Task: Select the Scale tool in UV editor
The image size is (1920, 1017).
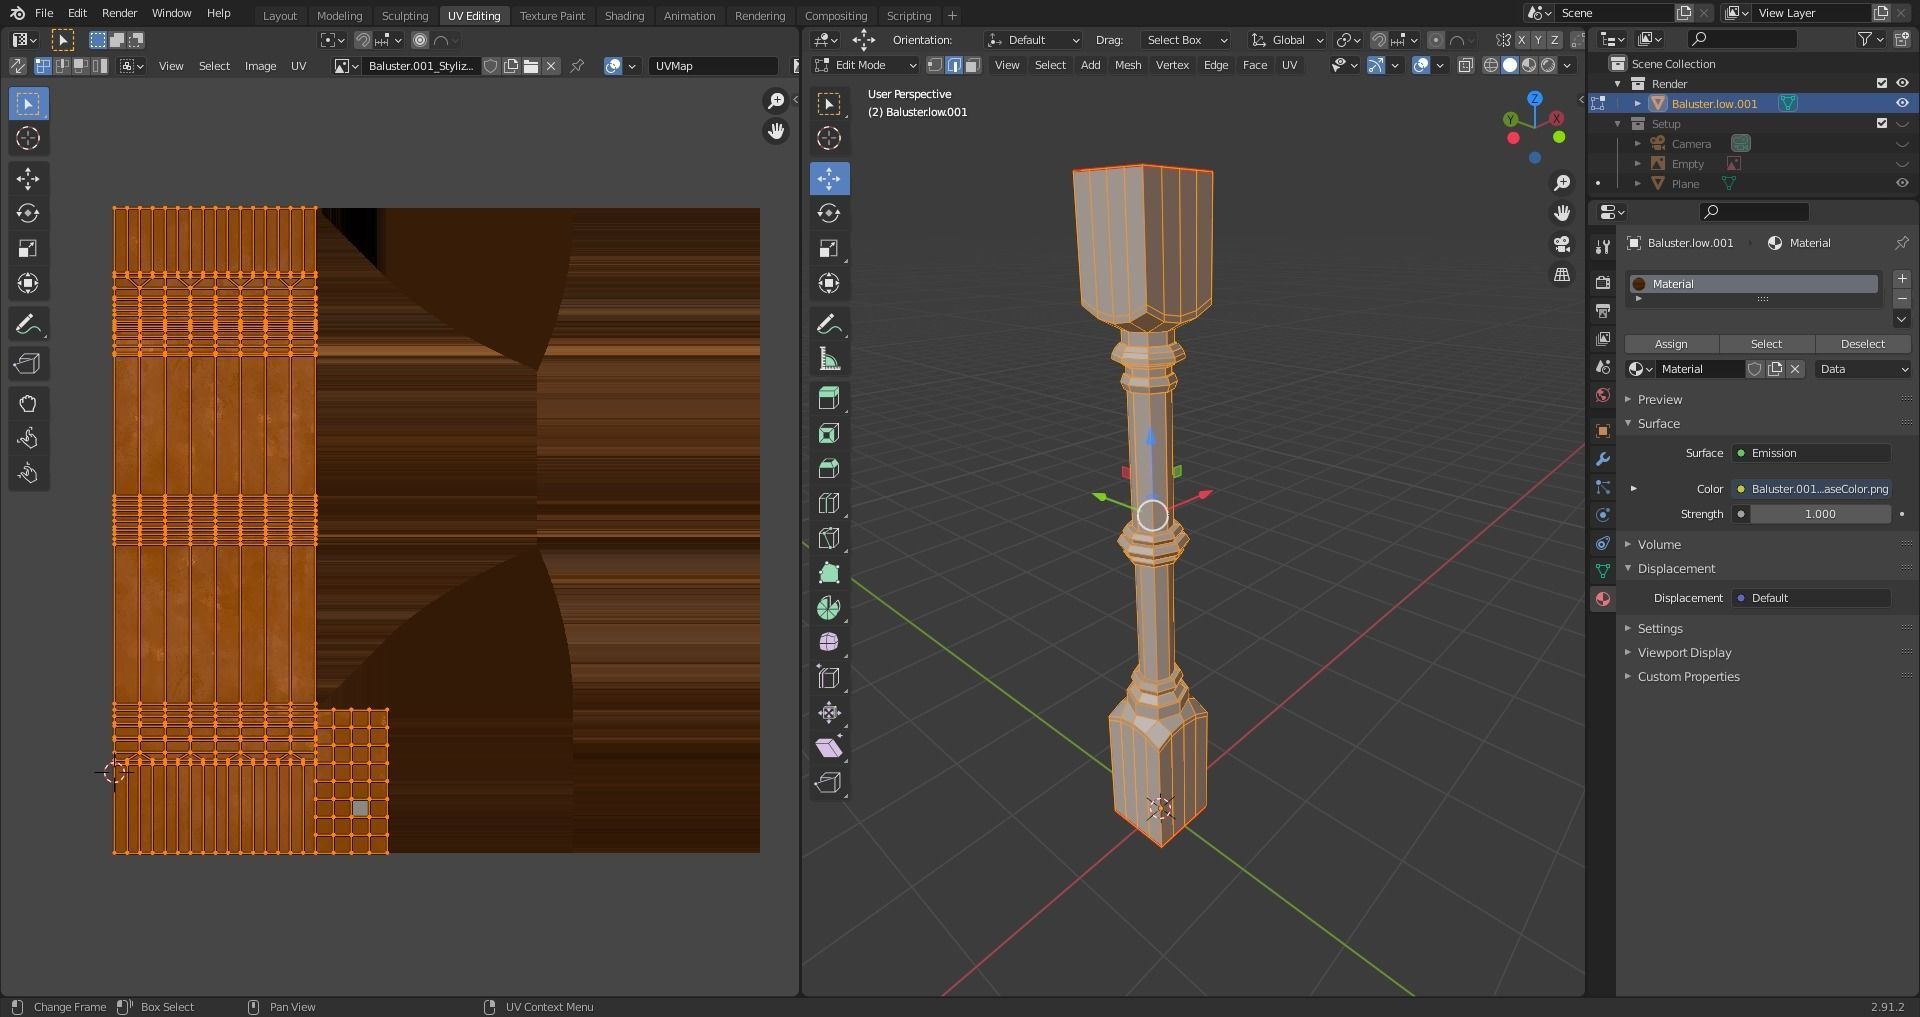Action: coord(28,248)
